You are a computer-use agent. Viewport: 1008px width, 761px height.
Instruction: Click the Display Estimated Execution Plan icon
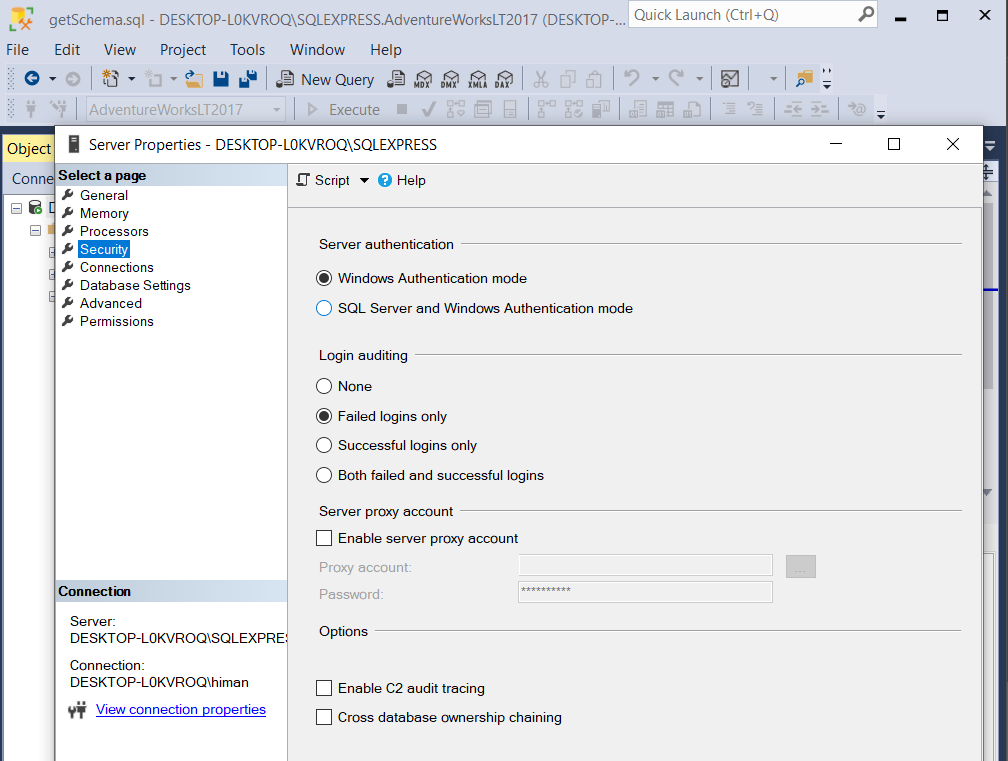(x=455, y=110)
